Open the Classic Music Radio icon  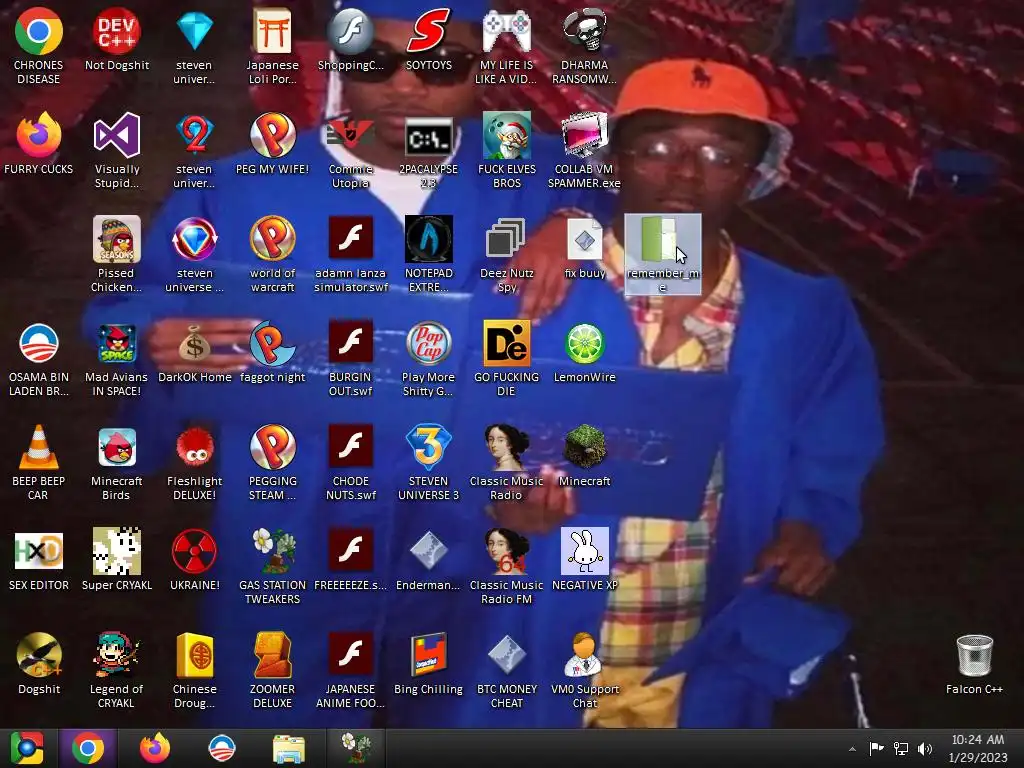[x=507, y=447]
